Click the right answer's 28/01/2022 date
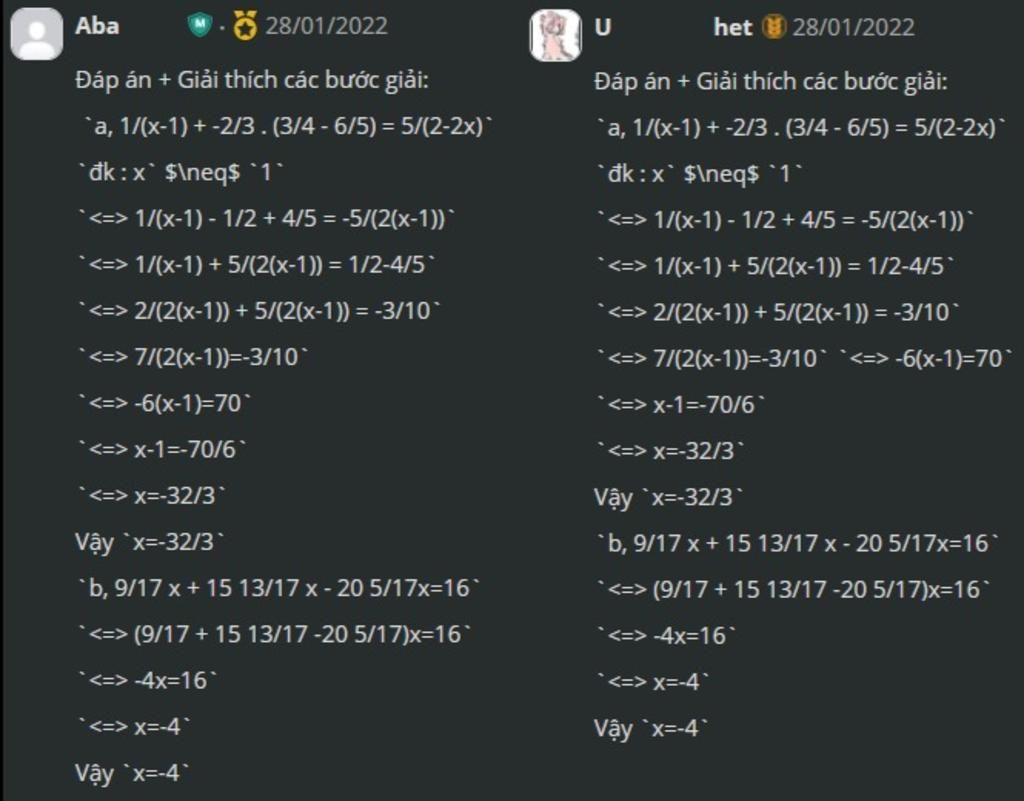Screen dimensions: 1024x801 (x=853, y=27)
